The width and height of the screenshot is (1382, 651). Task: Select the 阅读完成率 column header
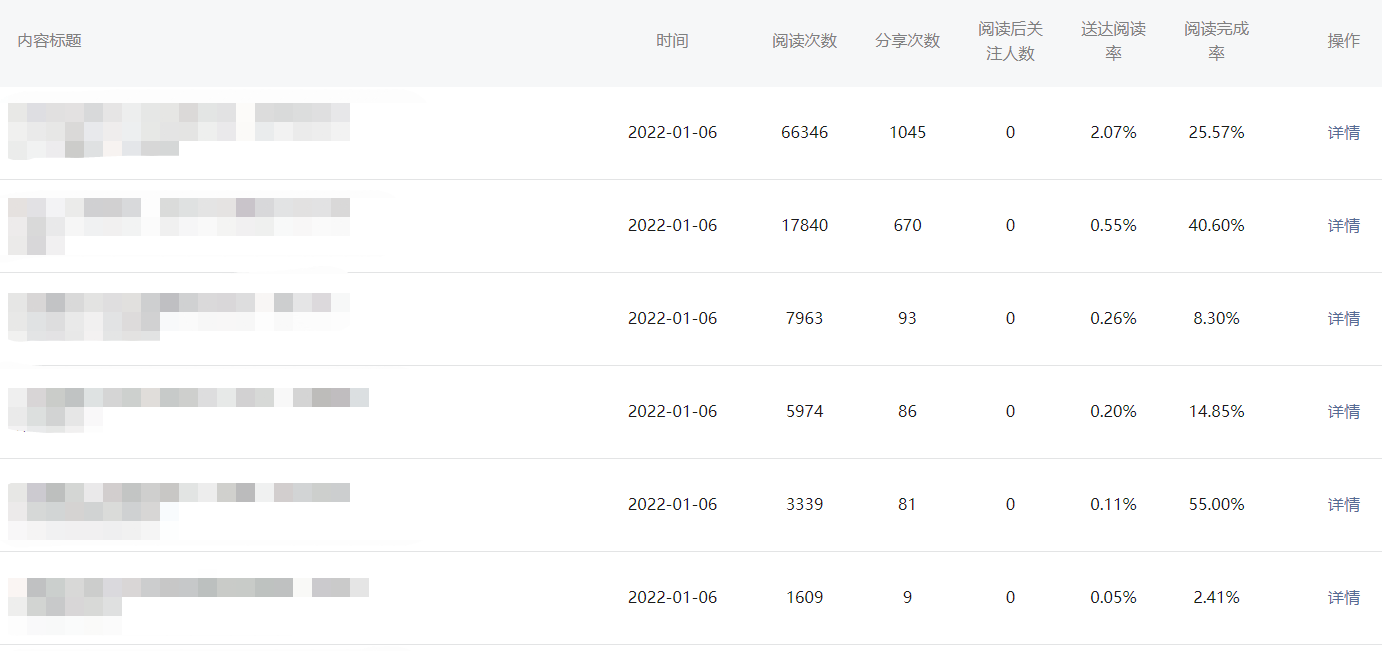(1216, 41)
